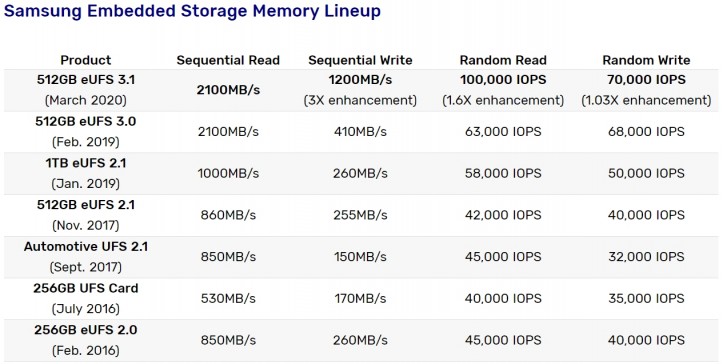Click the Samsung Embedded Storage Memory Lineup title
The width and height of the screenshot is (727, 364).
pyautogui.click(x=192, y=11)
